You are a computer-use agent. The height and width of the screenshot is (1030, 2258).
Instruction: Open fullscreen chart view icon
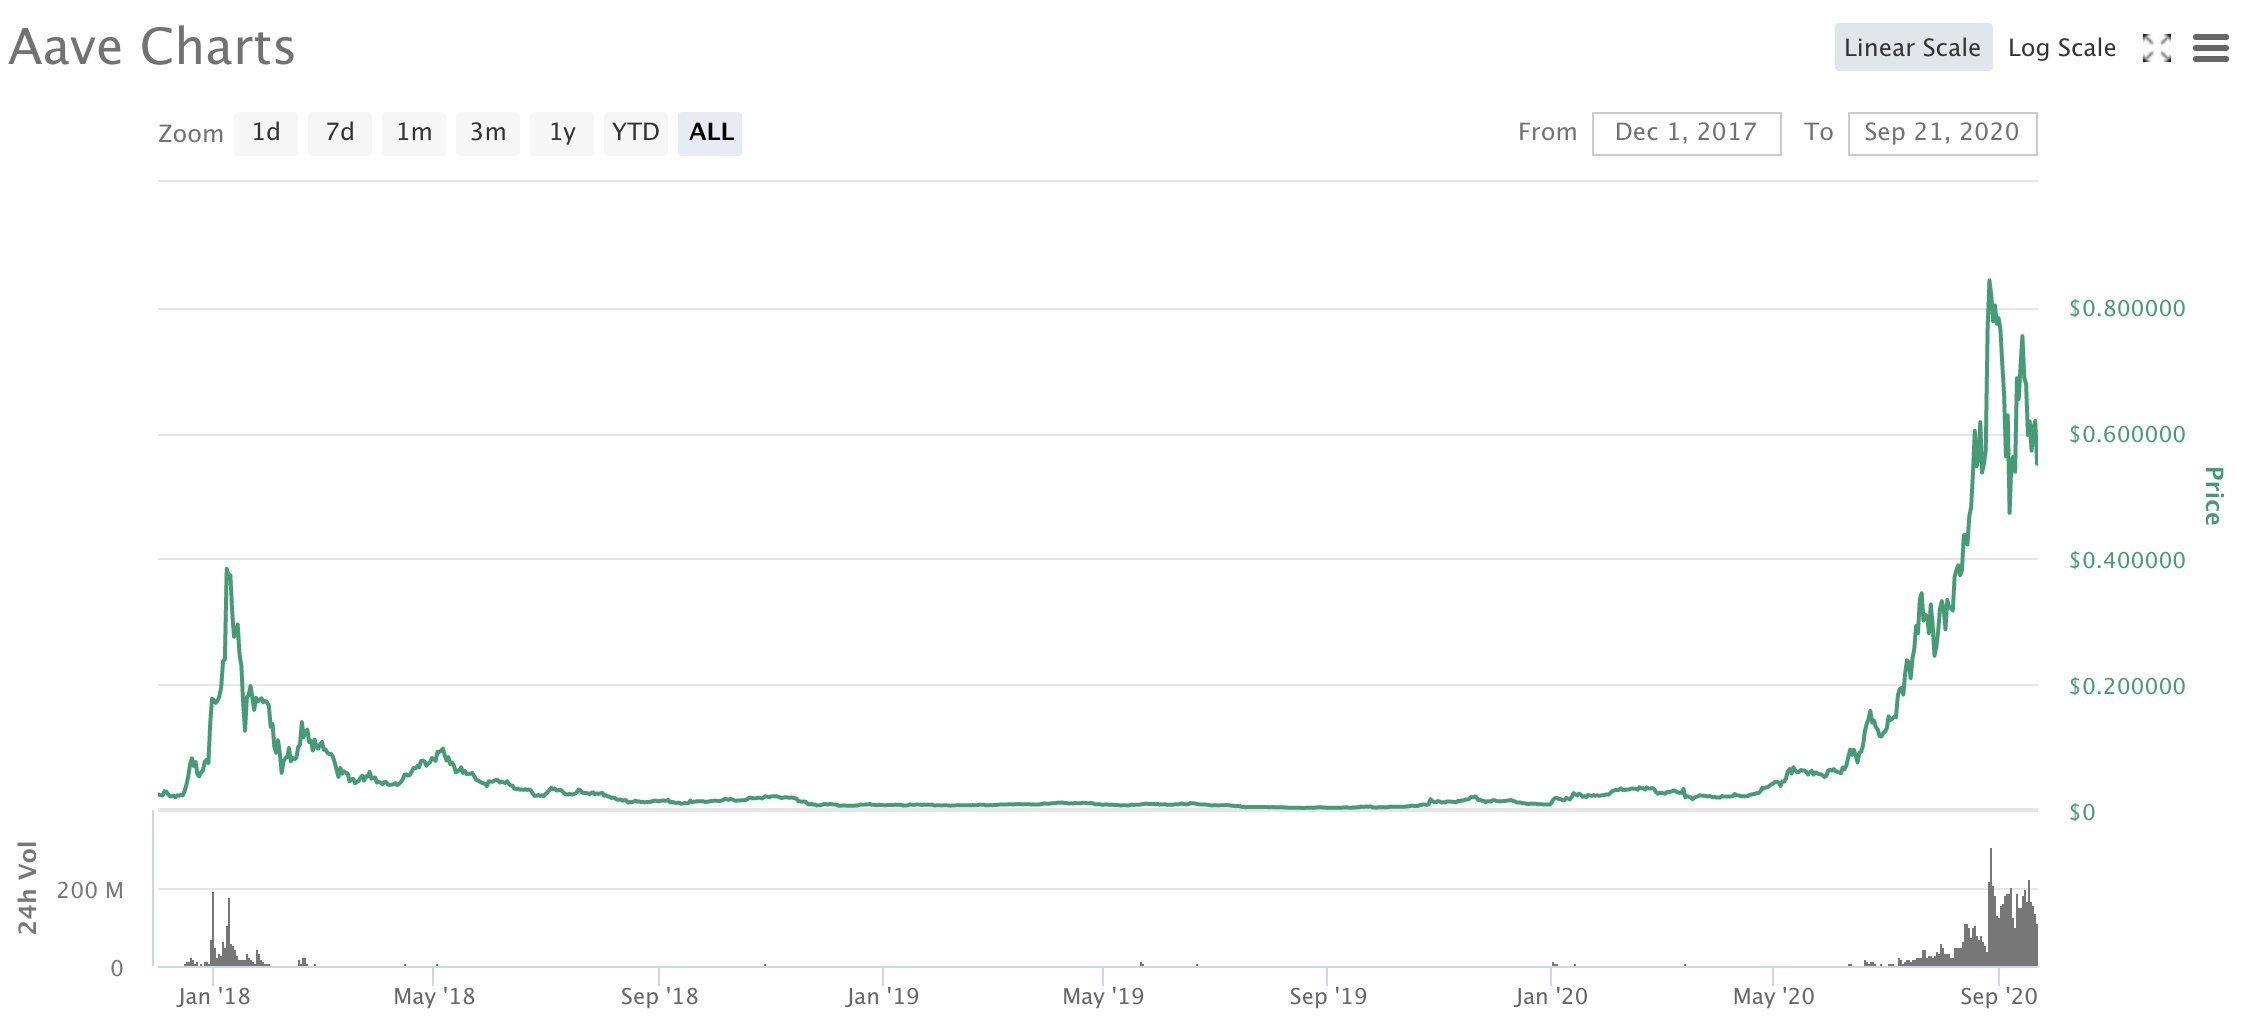point(2157,48)
